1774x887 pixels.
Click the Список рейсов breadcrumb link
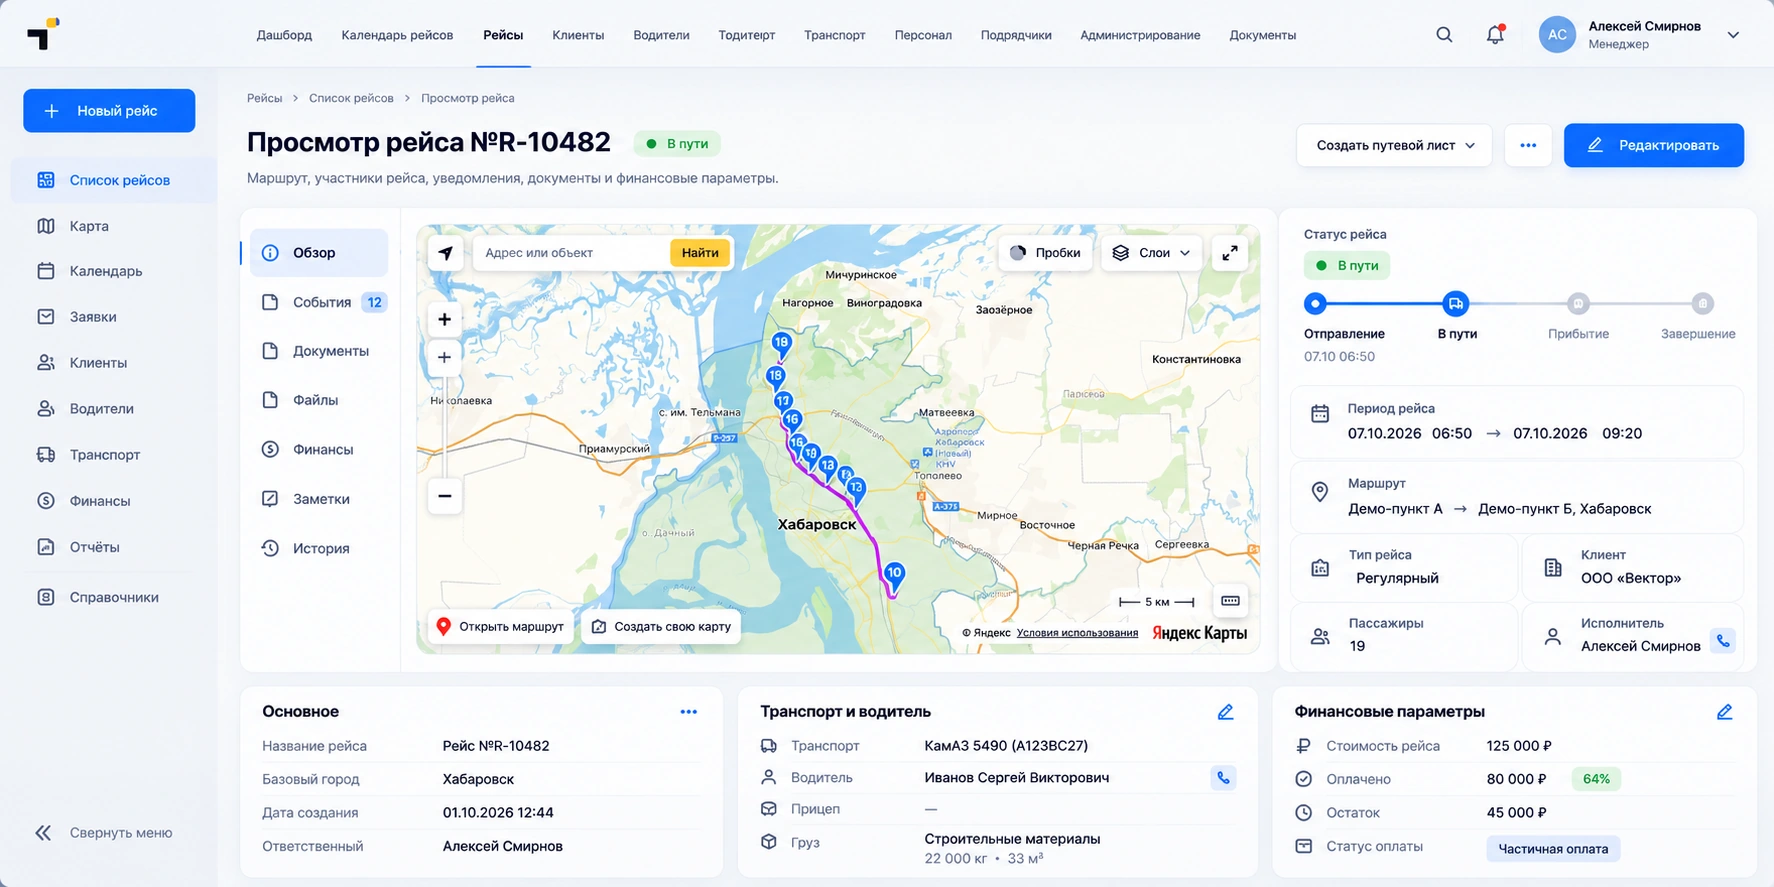click(x=351, y=98)
